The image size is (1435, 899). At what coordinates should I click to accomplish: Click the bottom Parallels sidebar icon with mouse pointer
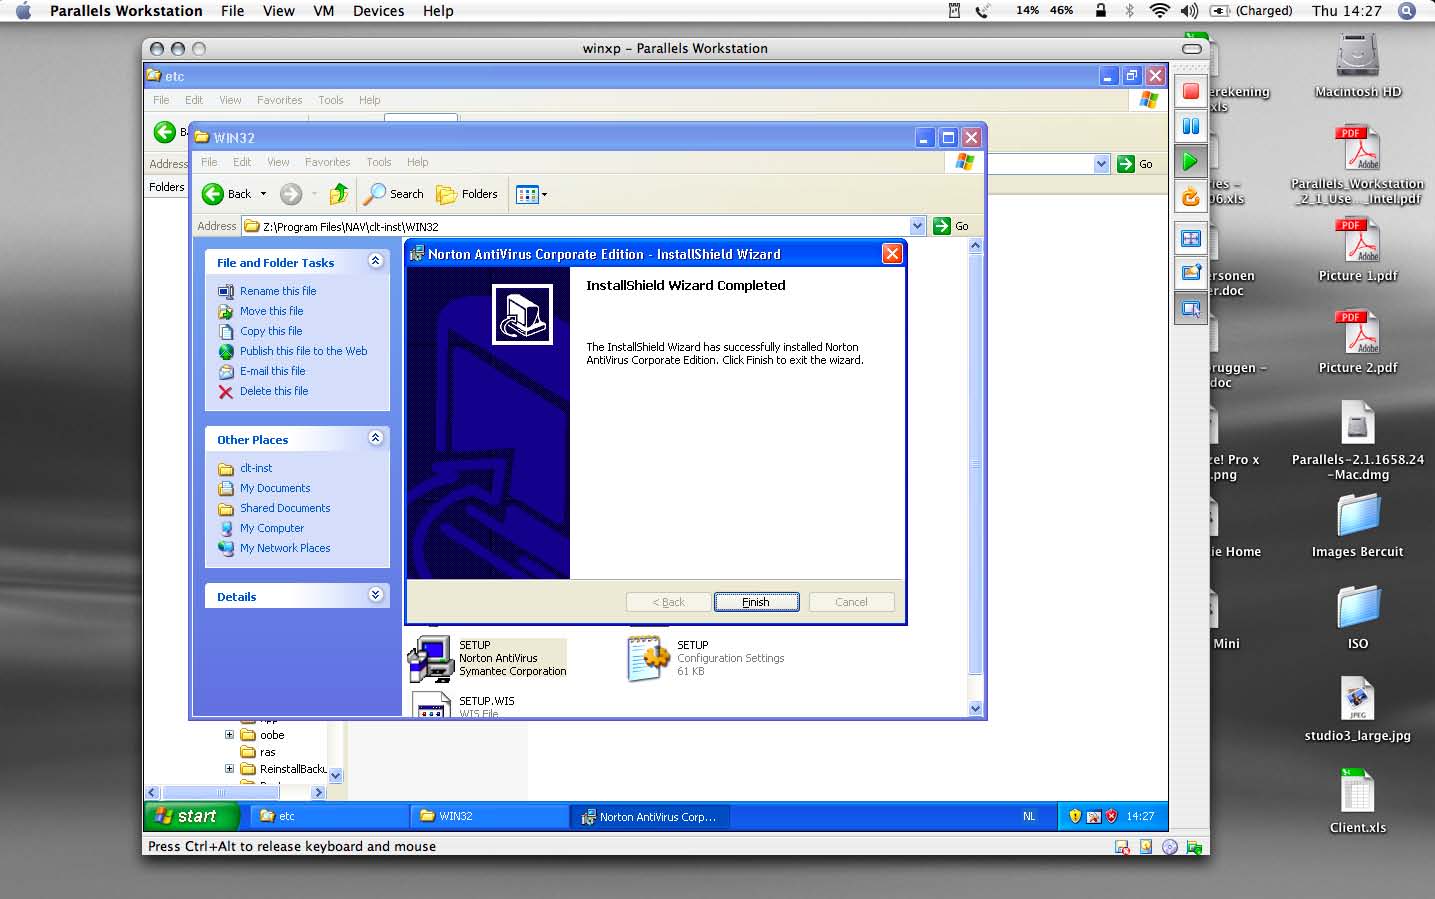point(1190,309)
